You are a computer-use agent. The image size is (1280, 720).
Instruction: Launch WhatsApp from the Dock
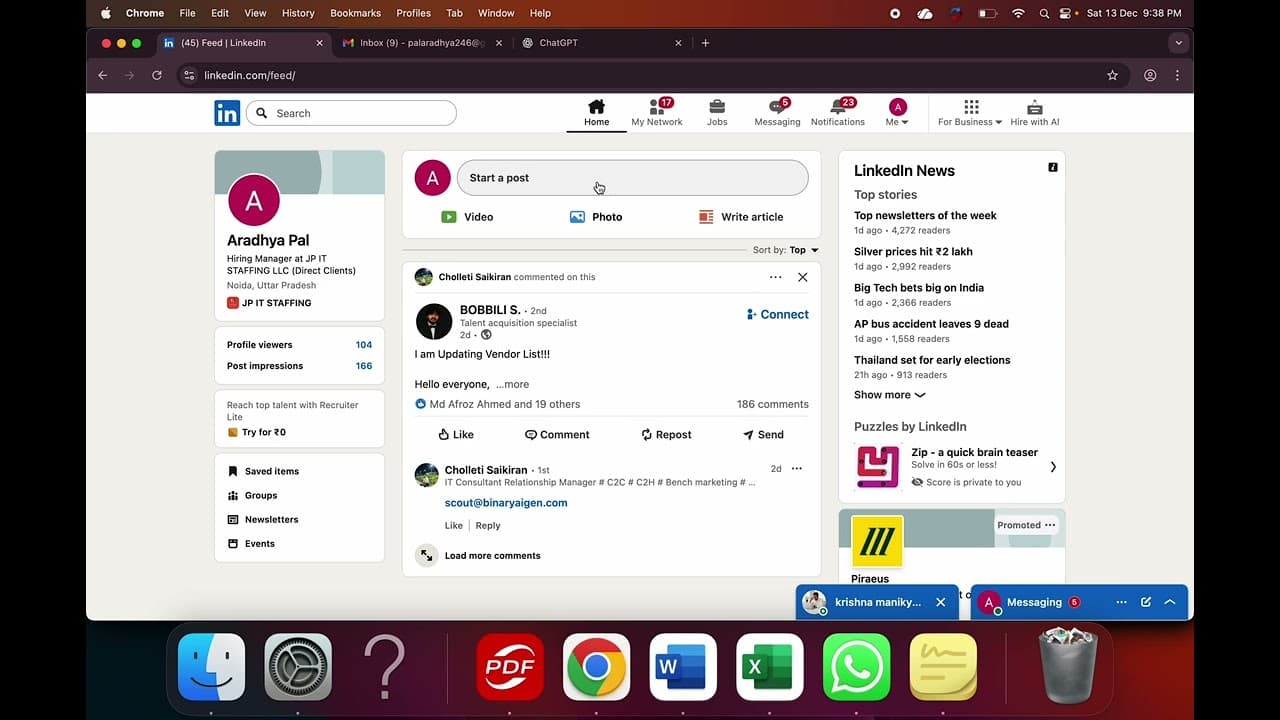[857, 667]
